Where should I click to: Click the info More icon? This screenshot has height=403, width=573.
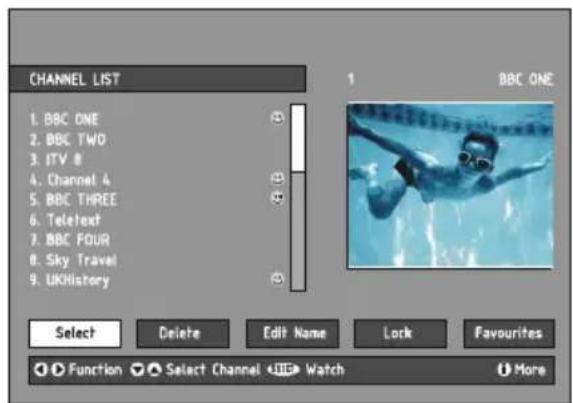click(x=504, y=370)
